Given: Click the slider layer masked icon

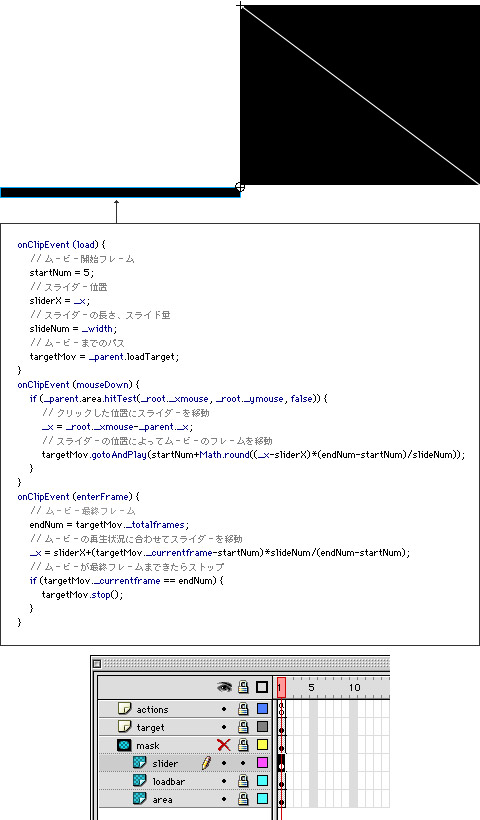Looking at the screenshot, I should [140, 763].
